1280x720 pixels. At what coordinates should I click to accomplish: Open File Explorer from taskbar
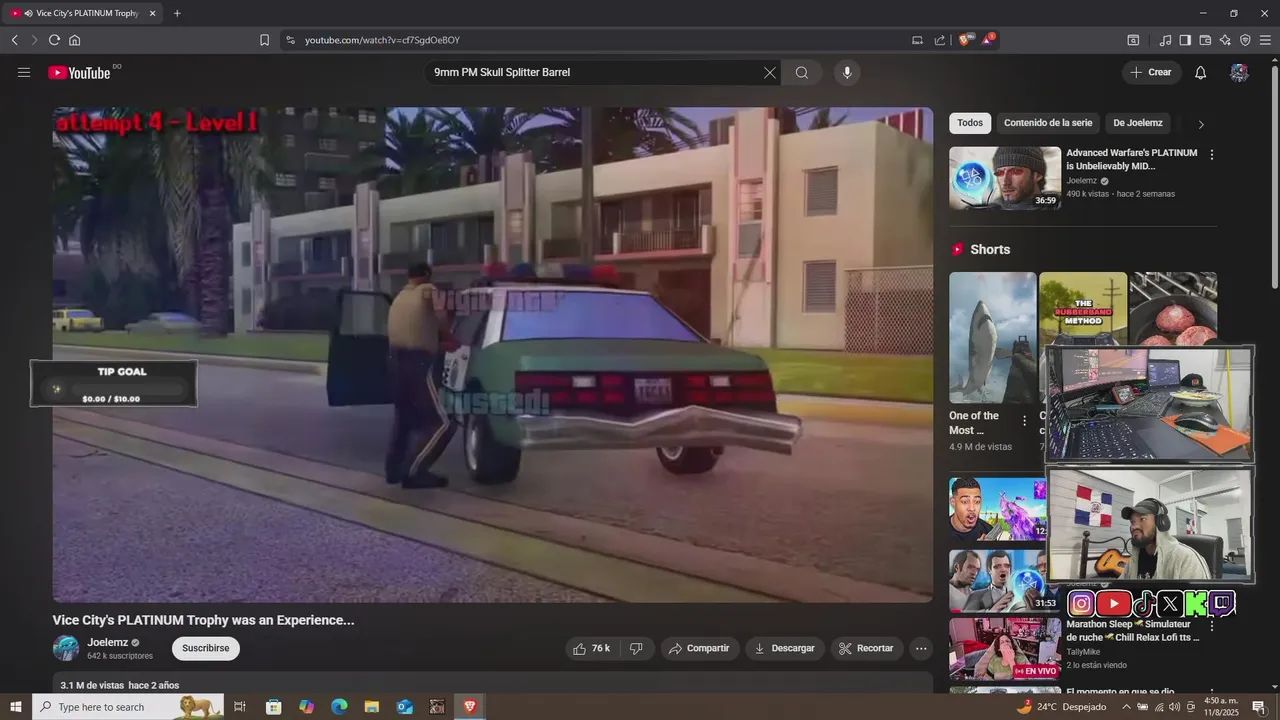point(372,707)
